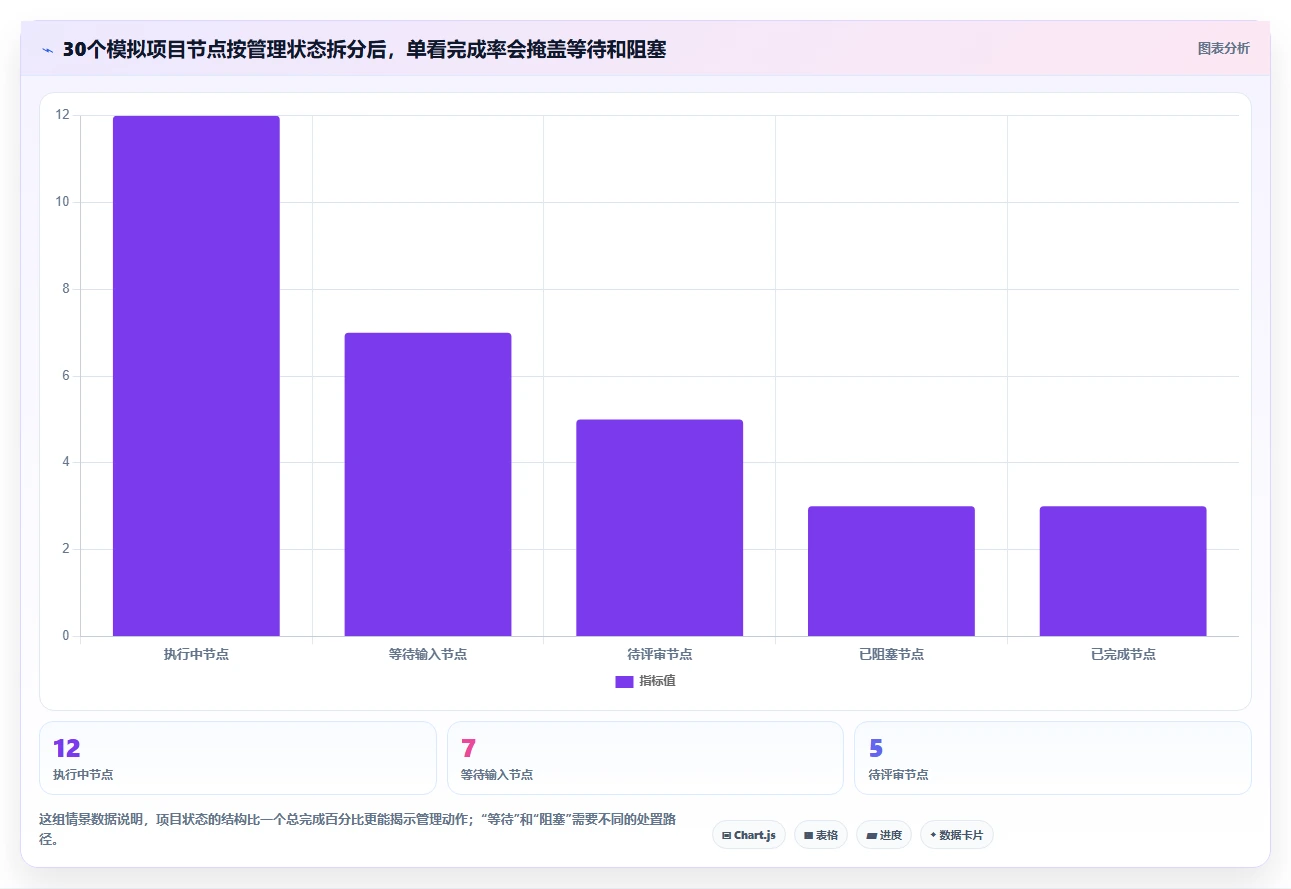Open the 表格 tag chip
Image resolution: width=1291 pixels, height=889 pixels.
coord(821,835)
